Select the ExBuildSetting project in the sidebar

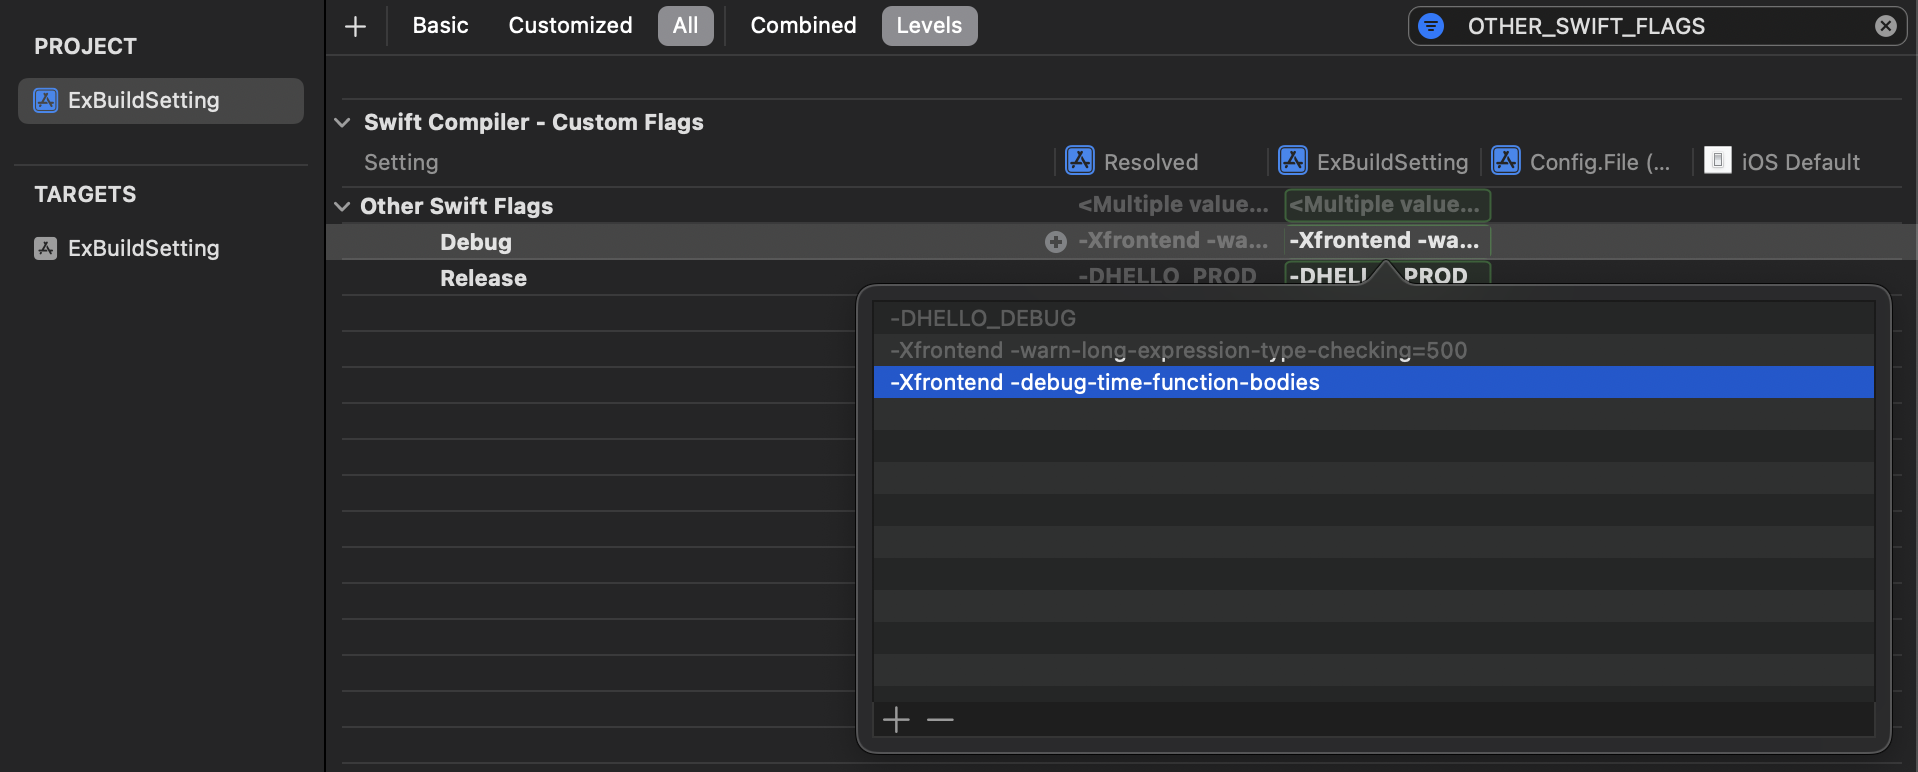(161, 101)
